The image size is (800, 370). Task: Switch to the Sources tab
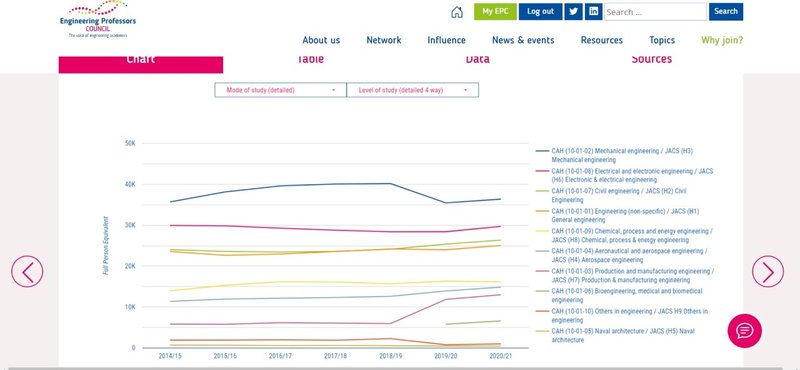[652, 60]
